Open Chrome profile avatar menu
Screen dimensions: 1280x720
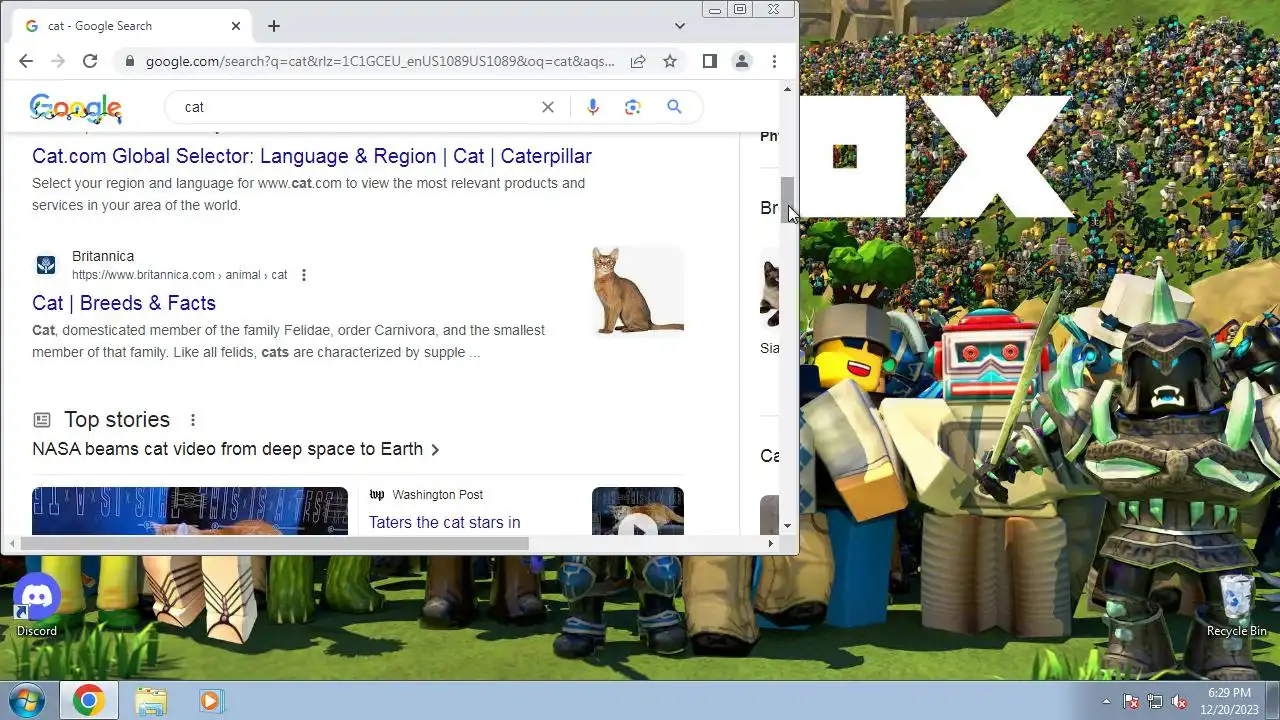pos(742,61)
